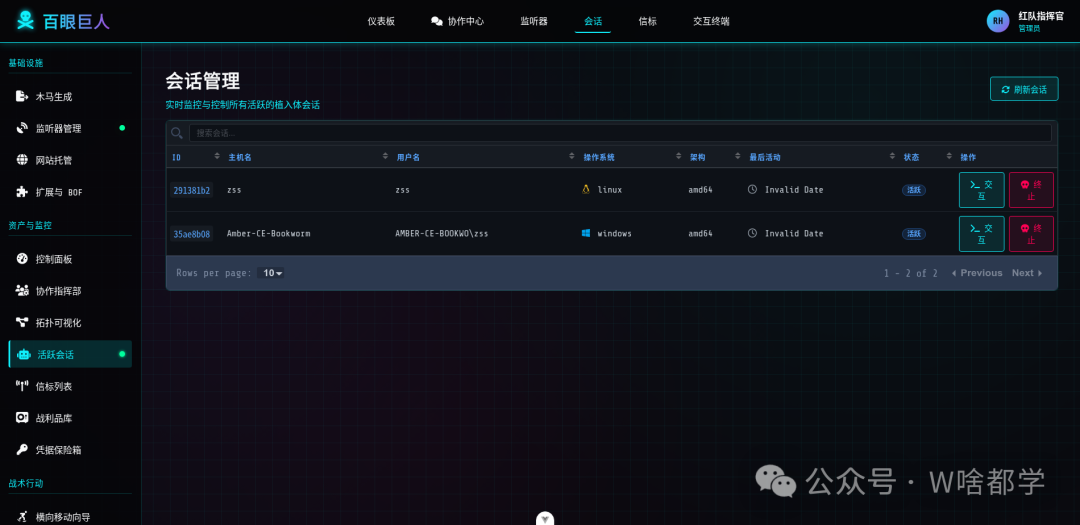Open 木马生成 in the sidebar
The height and width of the screenshot is (525, 1080).
coord(70,96)
